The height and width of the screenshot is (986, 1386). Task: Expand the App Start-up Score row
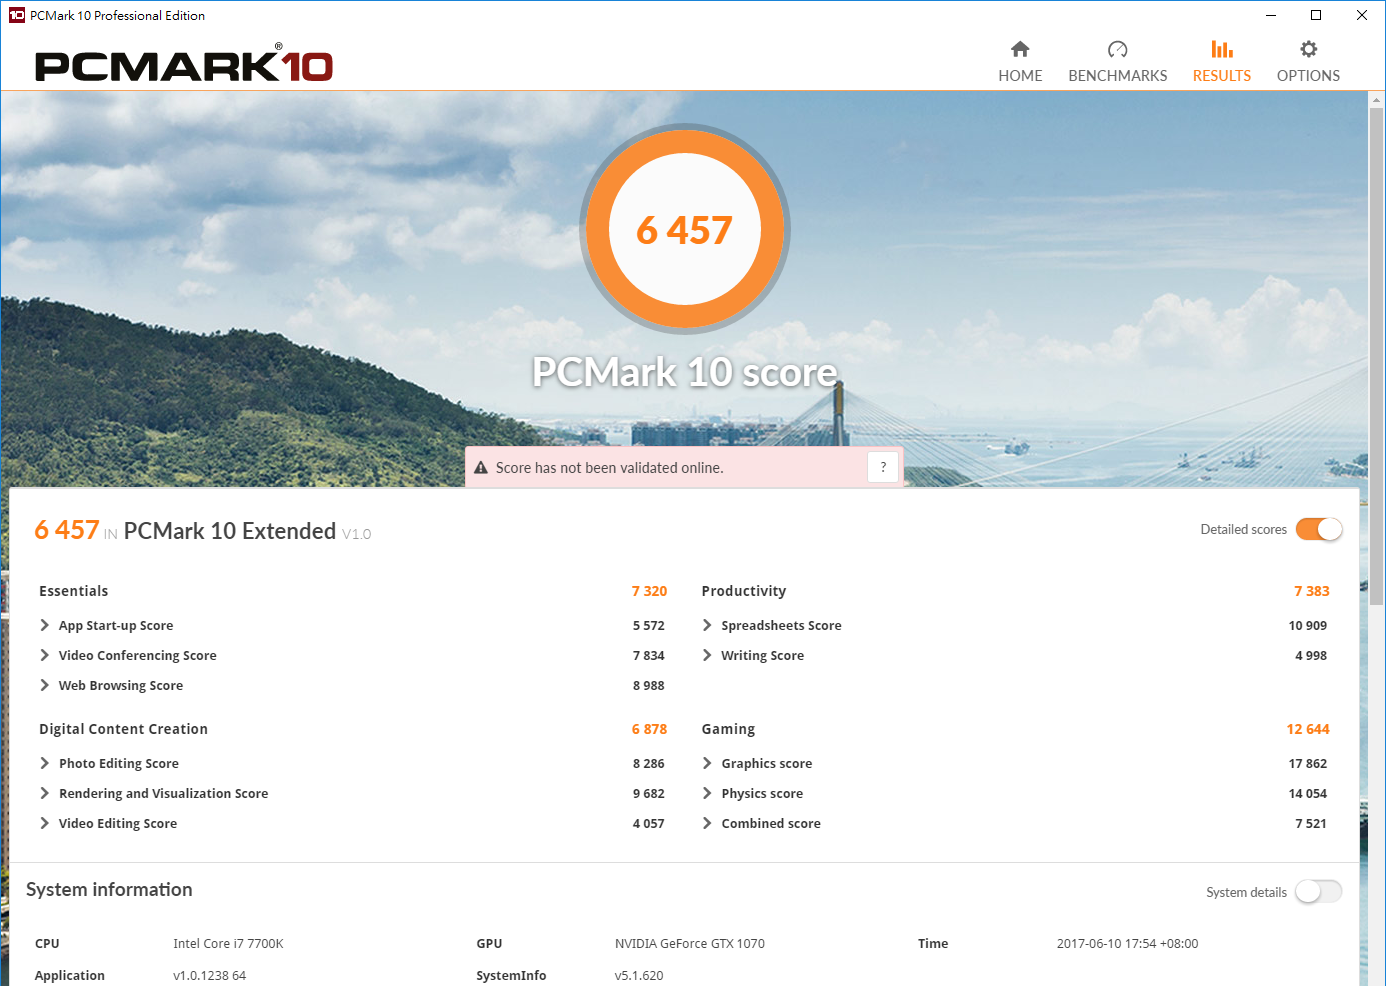45,626
